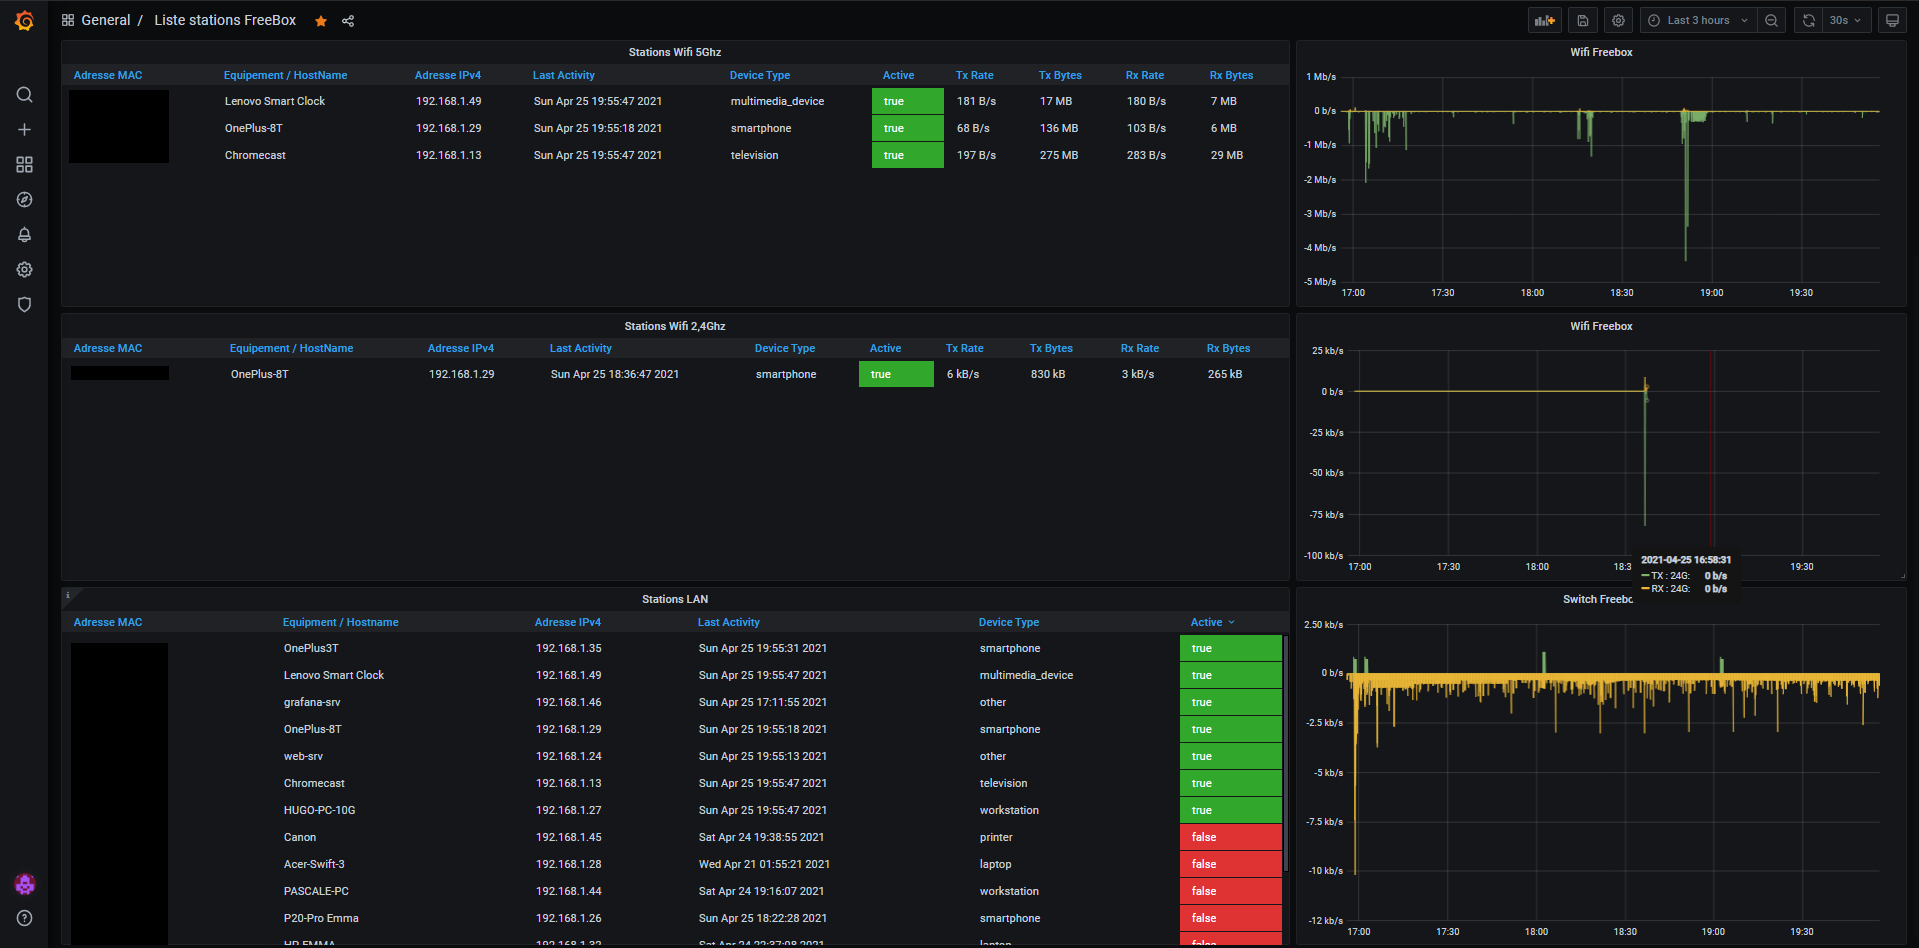
Task: Open Server Admin shield icon
Action: 25,305
